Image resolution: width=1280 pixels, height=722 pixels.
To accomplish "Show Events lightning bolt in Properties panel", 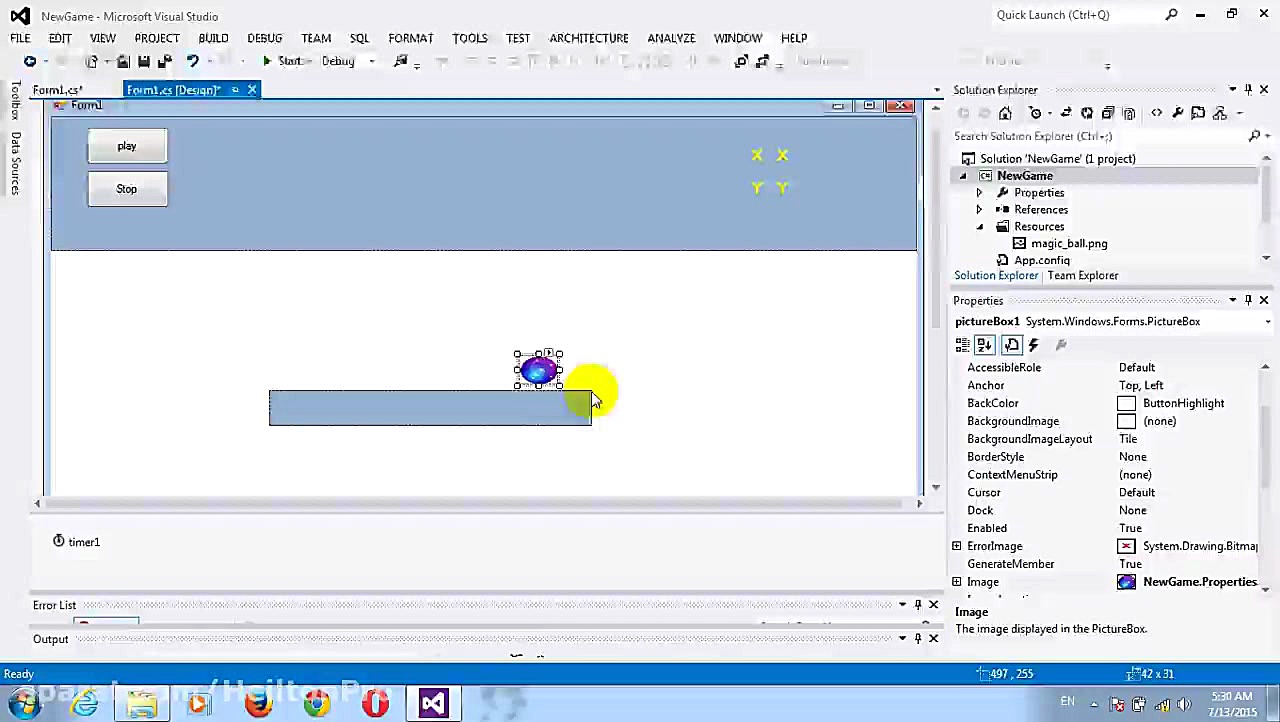I will click(1034, 345).
